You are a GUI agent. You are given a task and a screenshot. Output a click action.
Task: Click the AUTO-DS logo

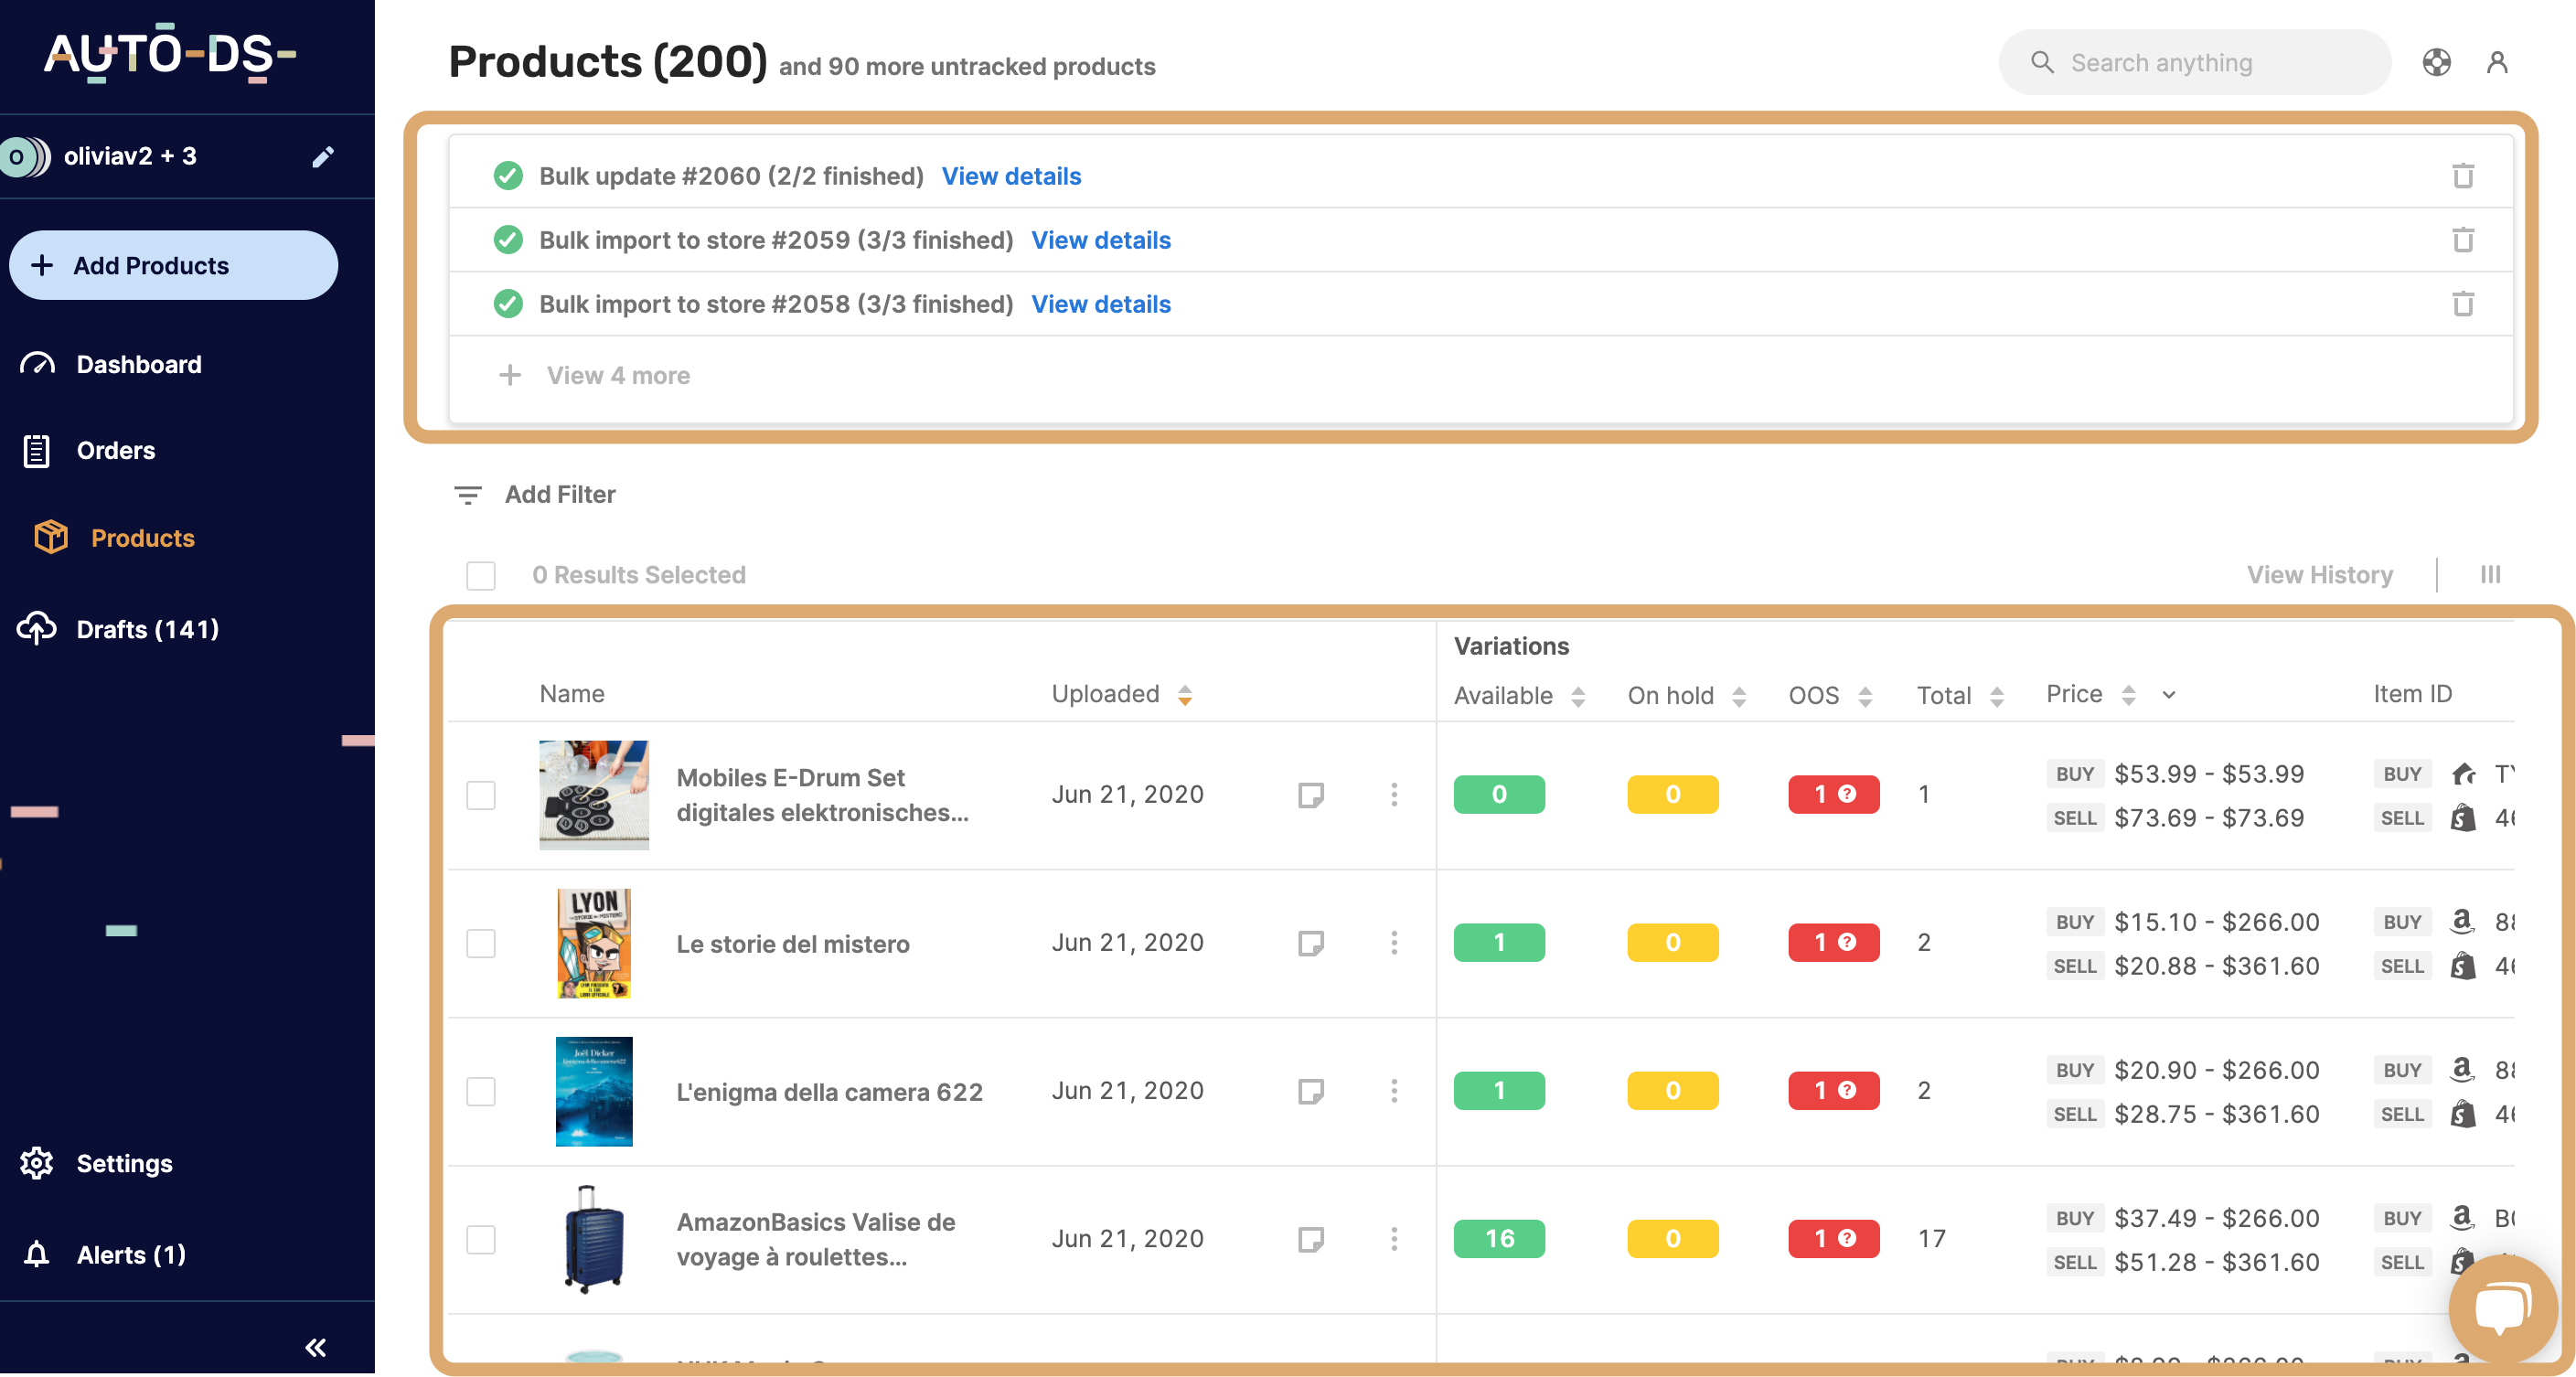170,54
